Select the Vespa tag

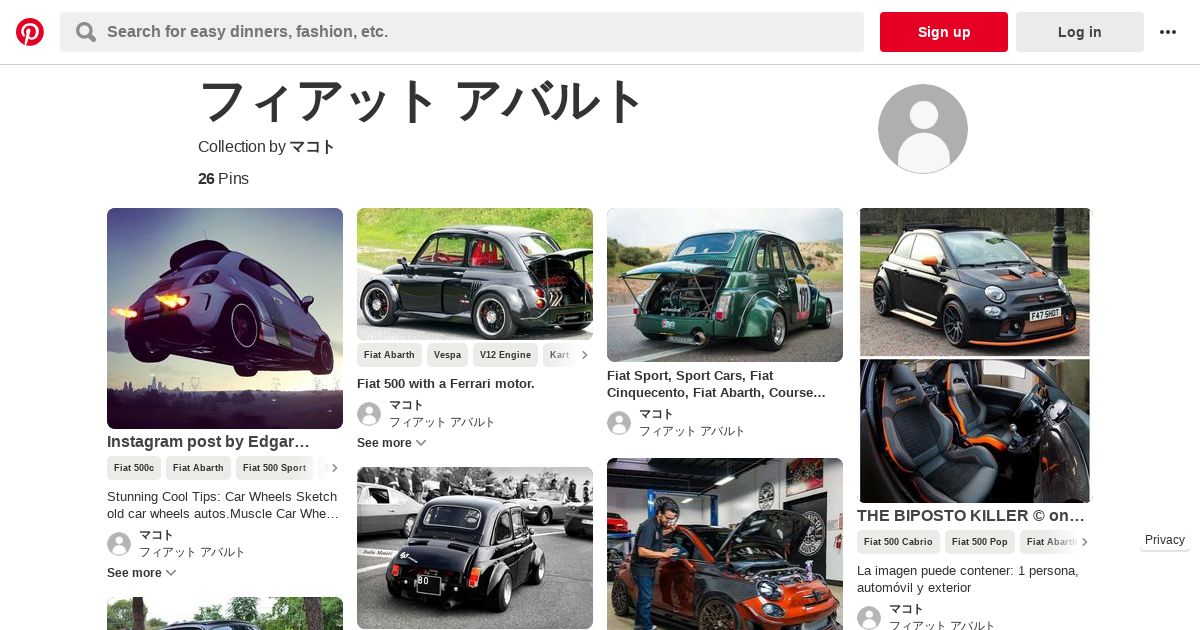tap(447, 355)
